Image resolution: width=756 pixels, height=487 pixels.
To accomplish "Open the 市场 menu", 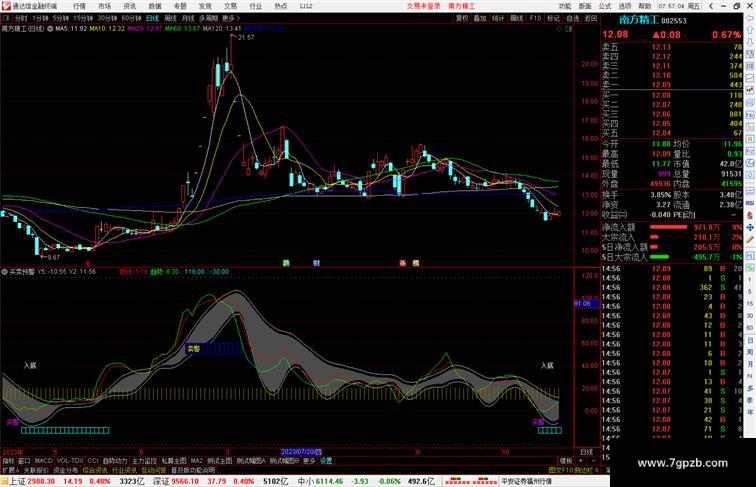I will coord(104,6).
